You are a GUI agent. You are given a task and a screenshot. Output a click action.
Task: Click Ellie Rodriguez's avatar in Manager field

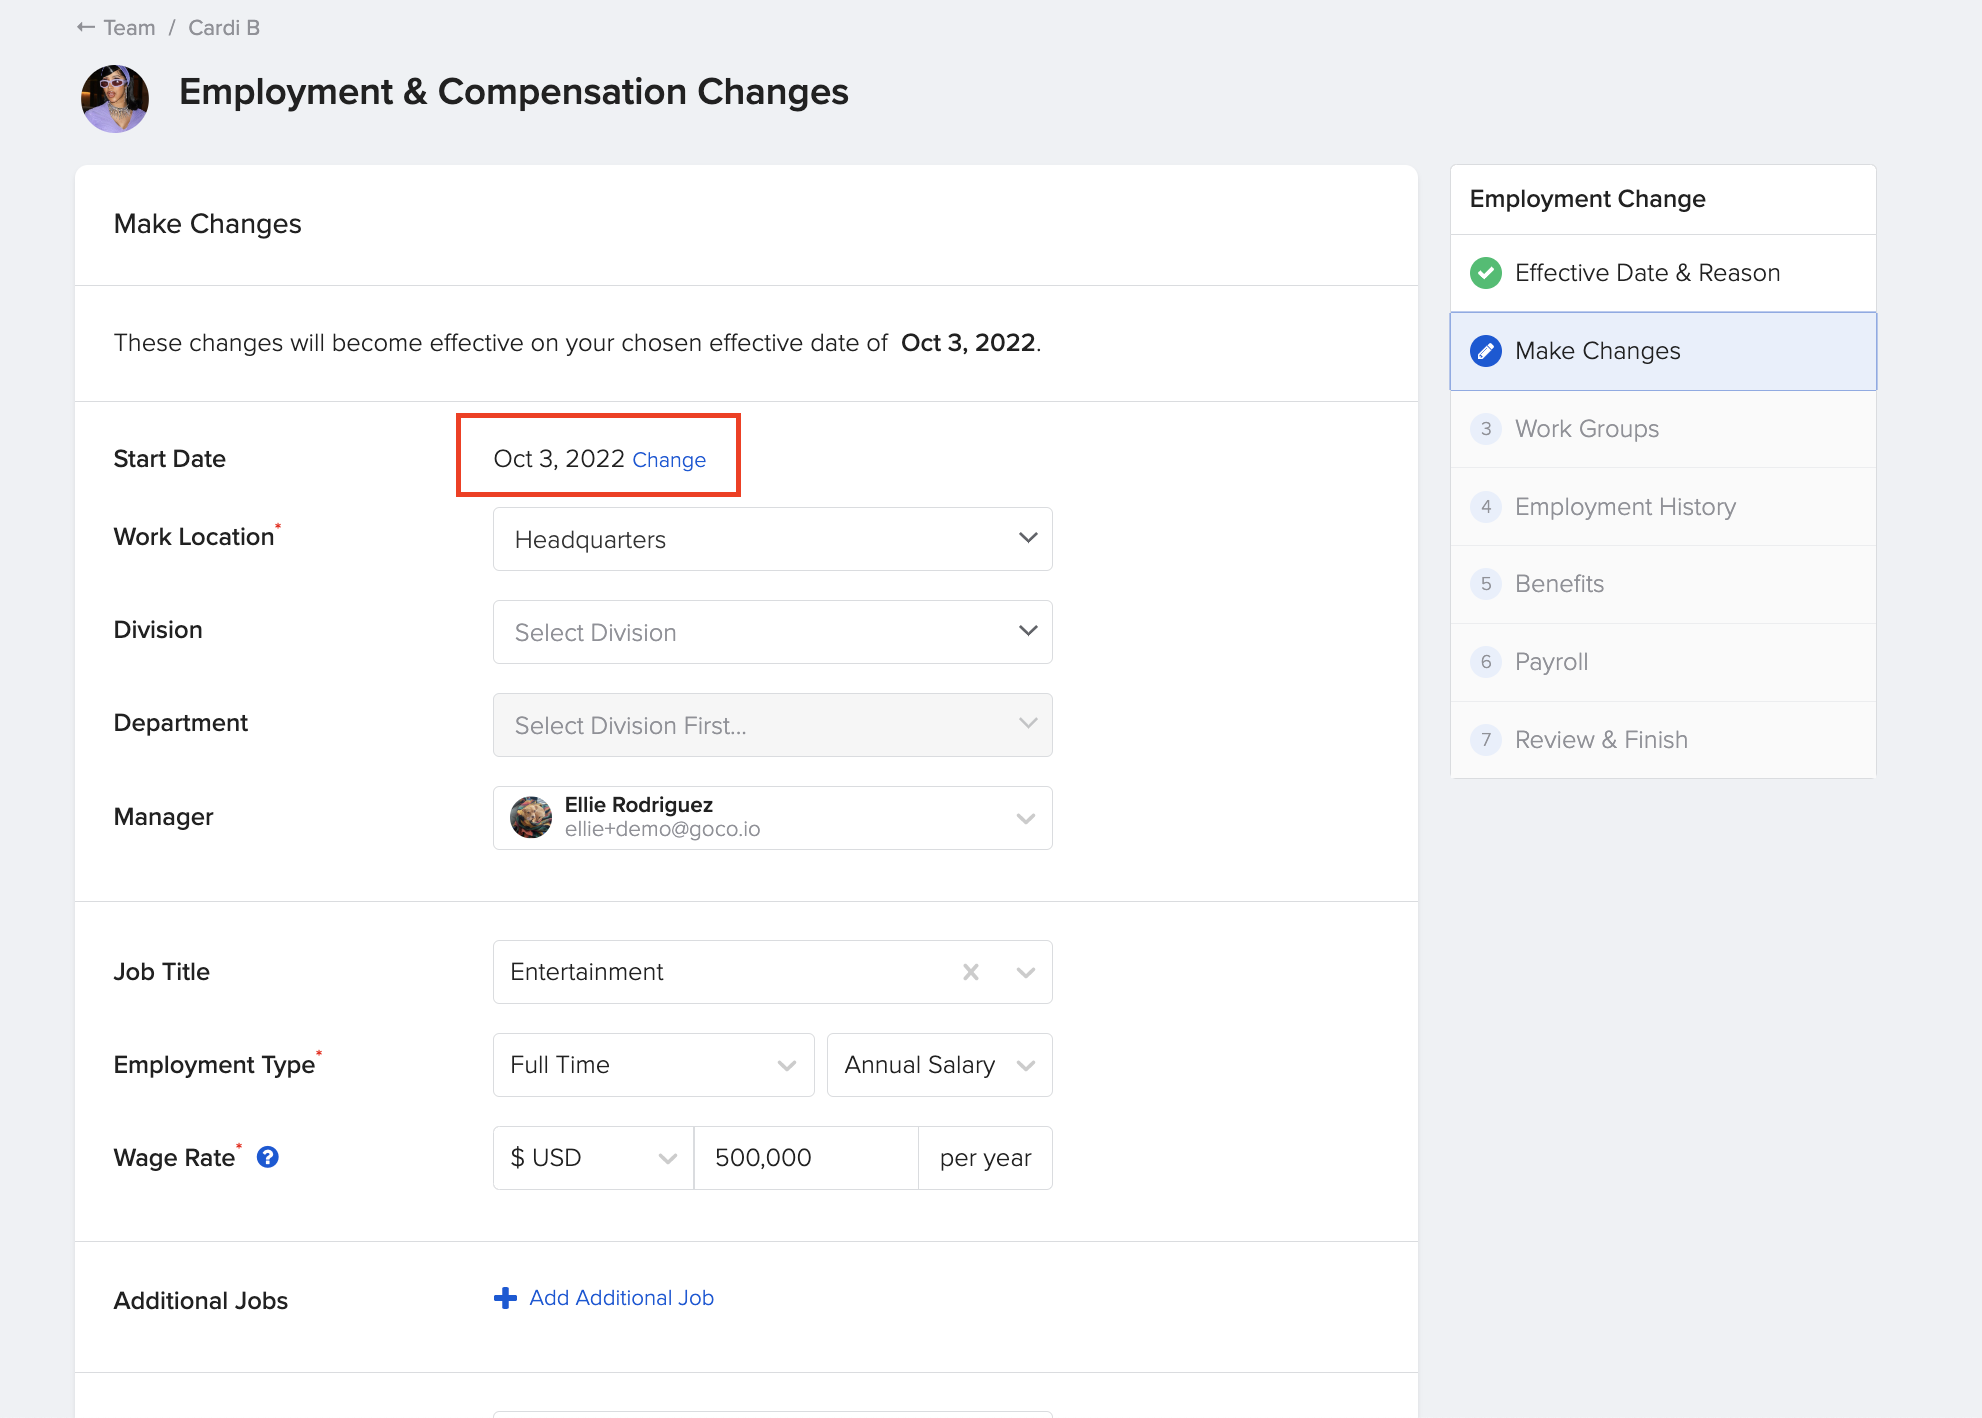coord(531,817)
